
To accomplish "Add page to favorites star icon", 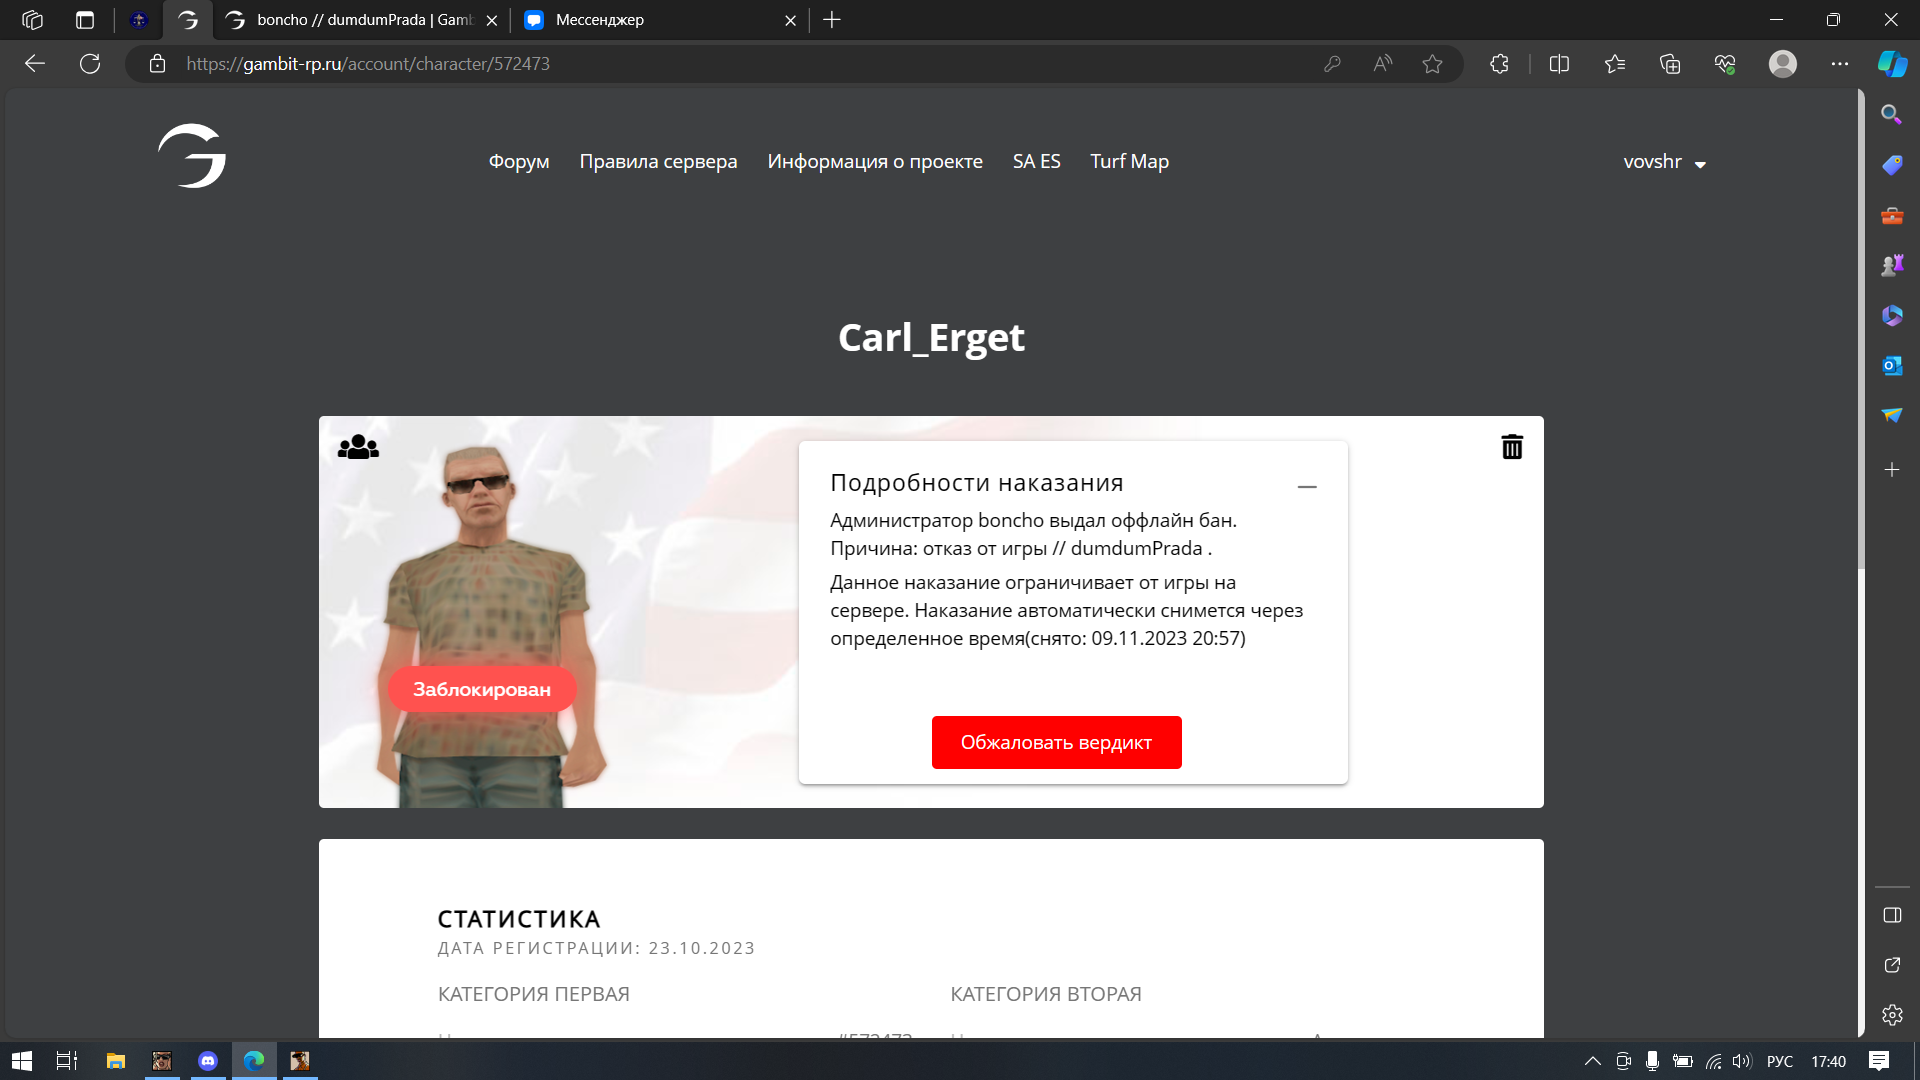I will 1432,64.
